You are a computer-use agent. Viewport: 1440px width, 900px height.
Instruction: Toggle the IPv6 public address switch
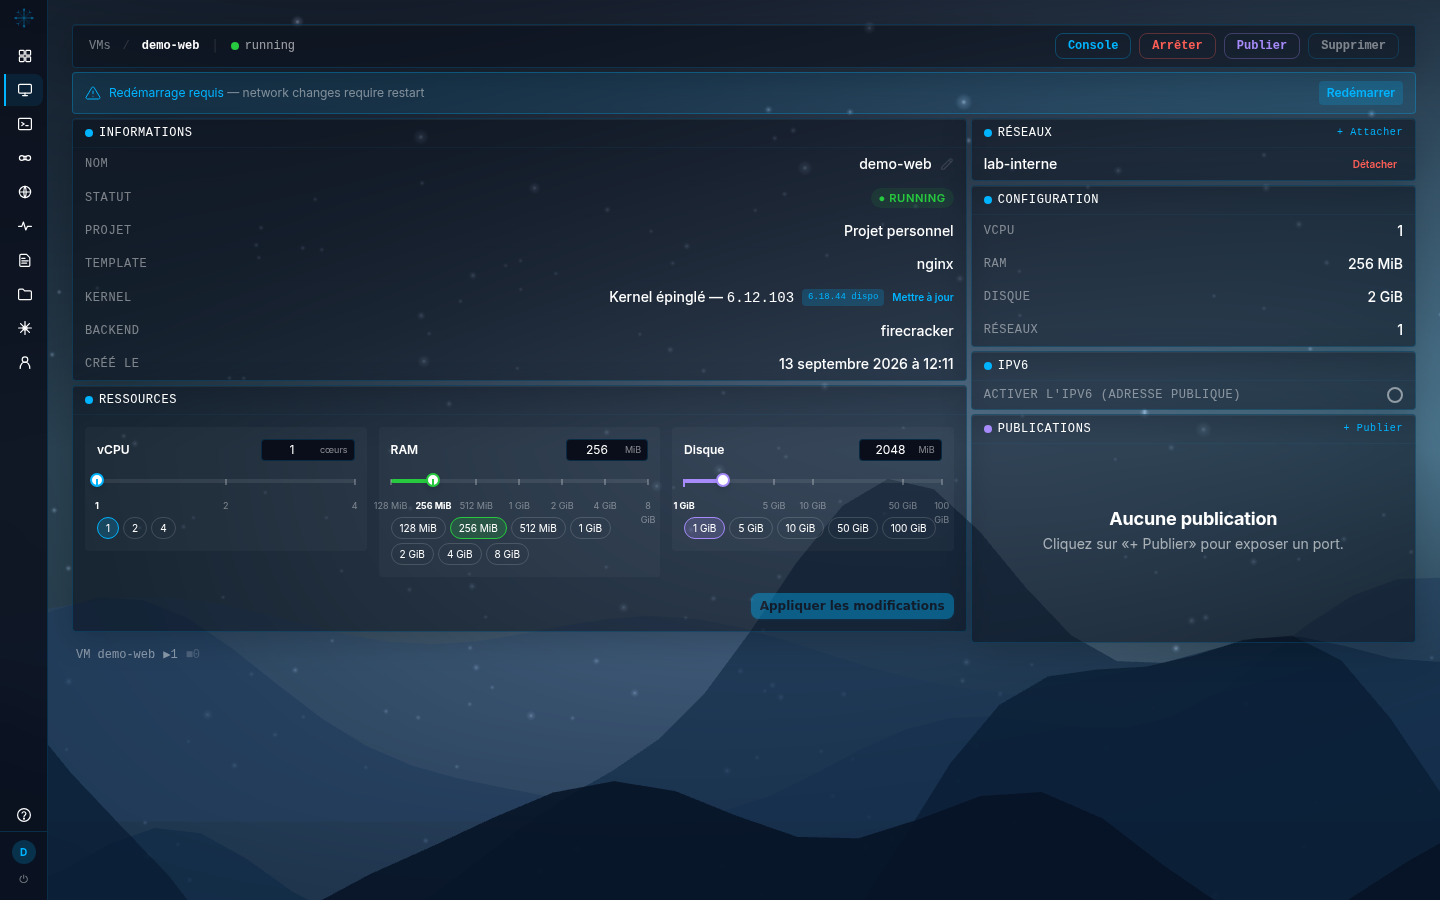point(1395,395)
